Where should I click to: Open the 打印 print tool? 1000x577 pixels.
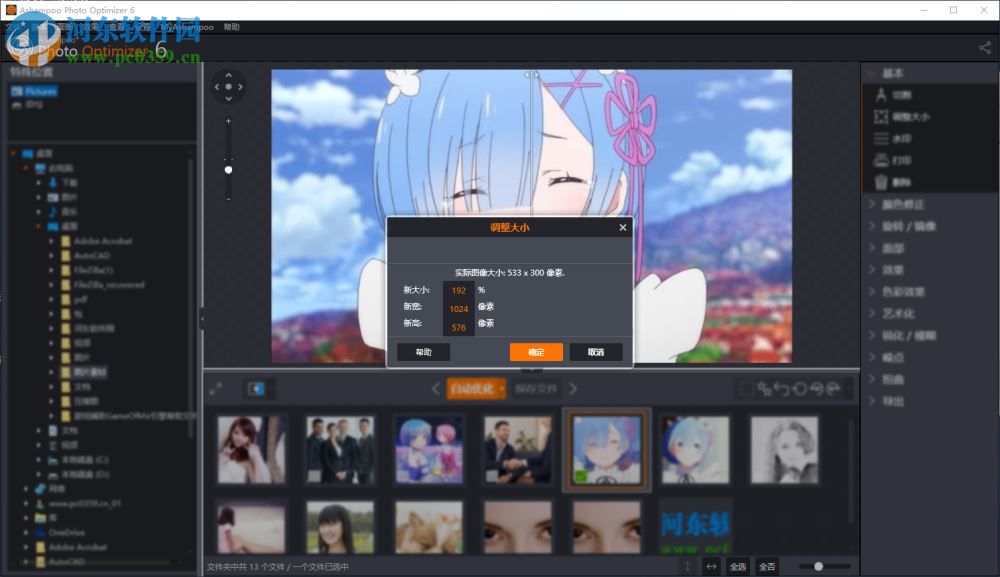click(x=903, y=160)
